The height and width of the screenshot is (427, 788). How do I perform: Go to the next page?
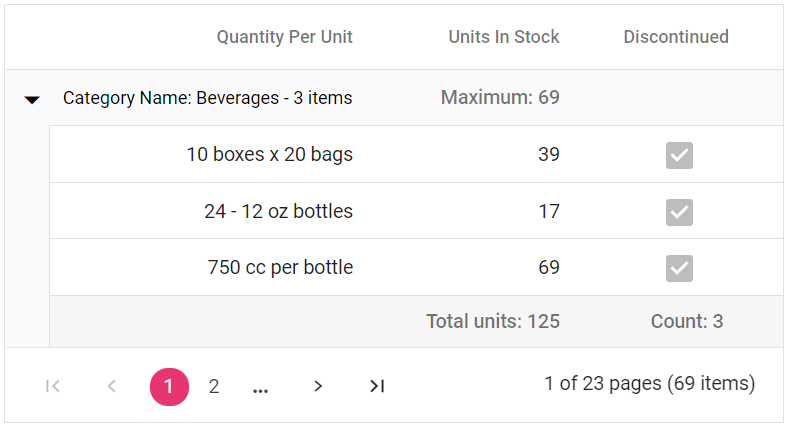pyautogui.click(x=318, y=386)
